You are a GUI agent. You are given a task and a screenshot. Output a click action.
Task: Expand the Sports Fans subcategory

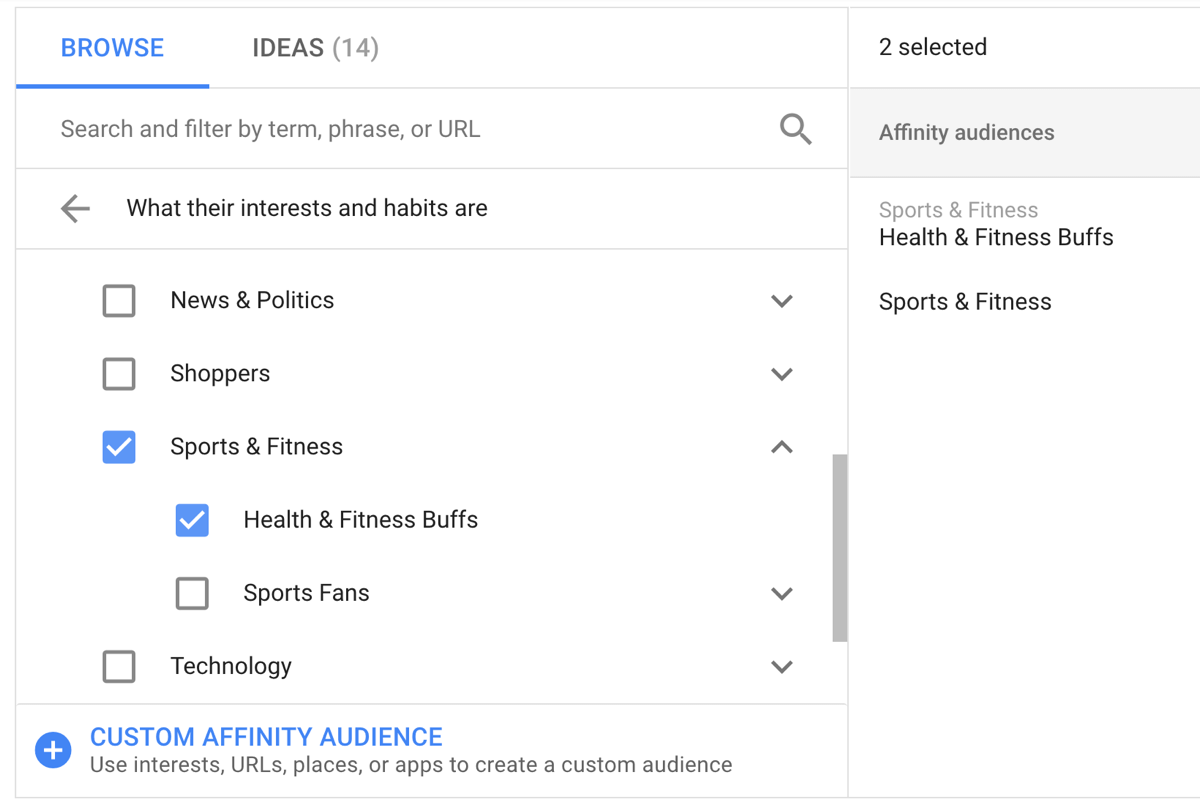(x=782, y=593)
